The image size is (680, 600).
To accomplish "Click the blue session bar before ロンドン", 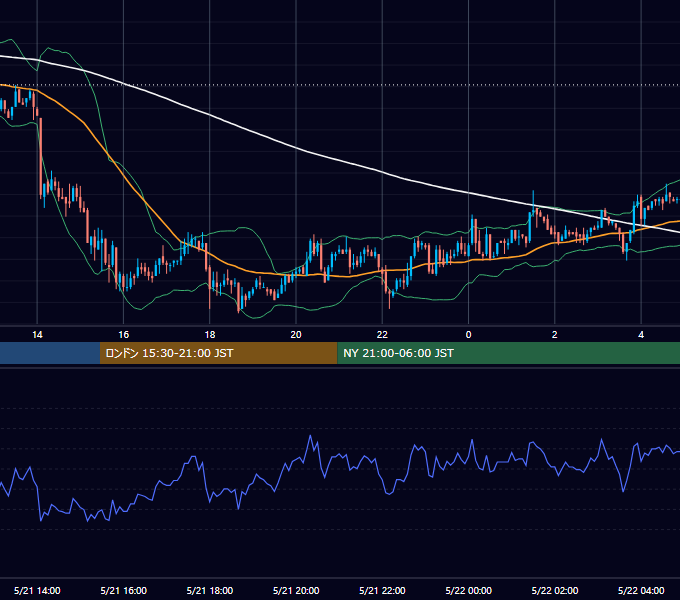I will [x=50, y=353].
